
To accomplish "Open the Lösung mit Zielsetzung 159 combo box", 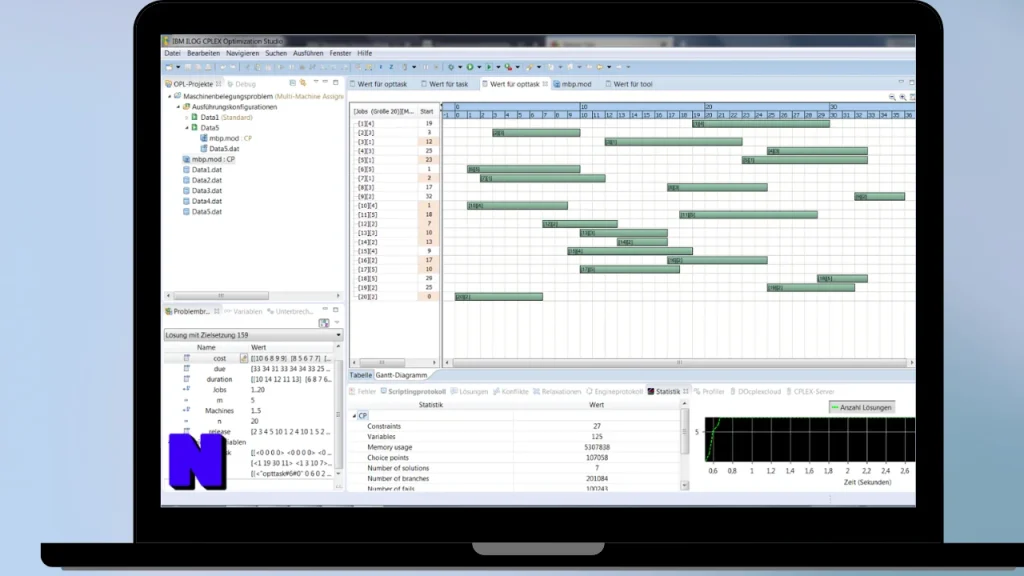I will (253, 335).
